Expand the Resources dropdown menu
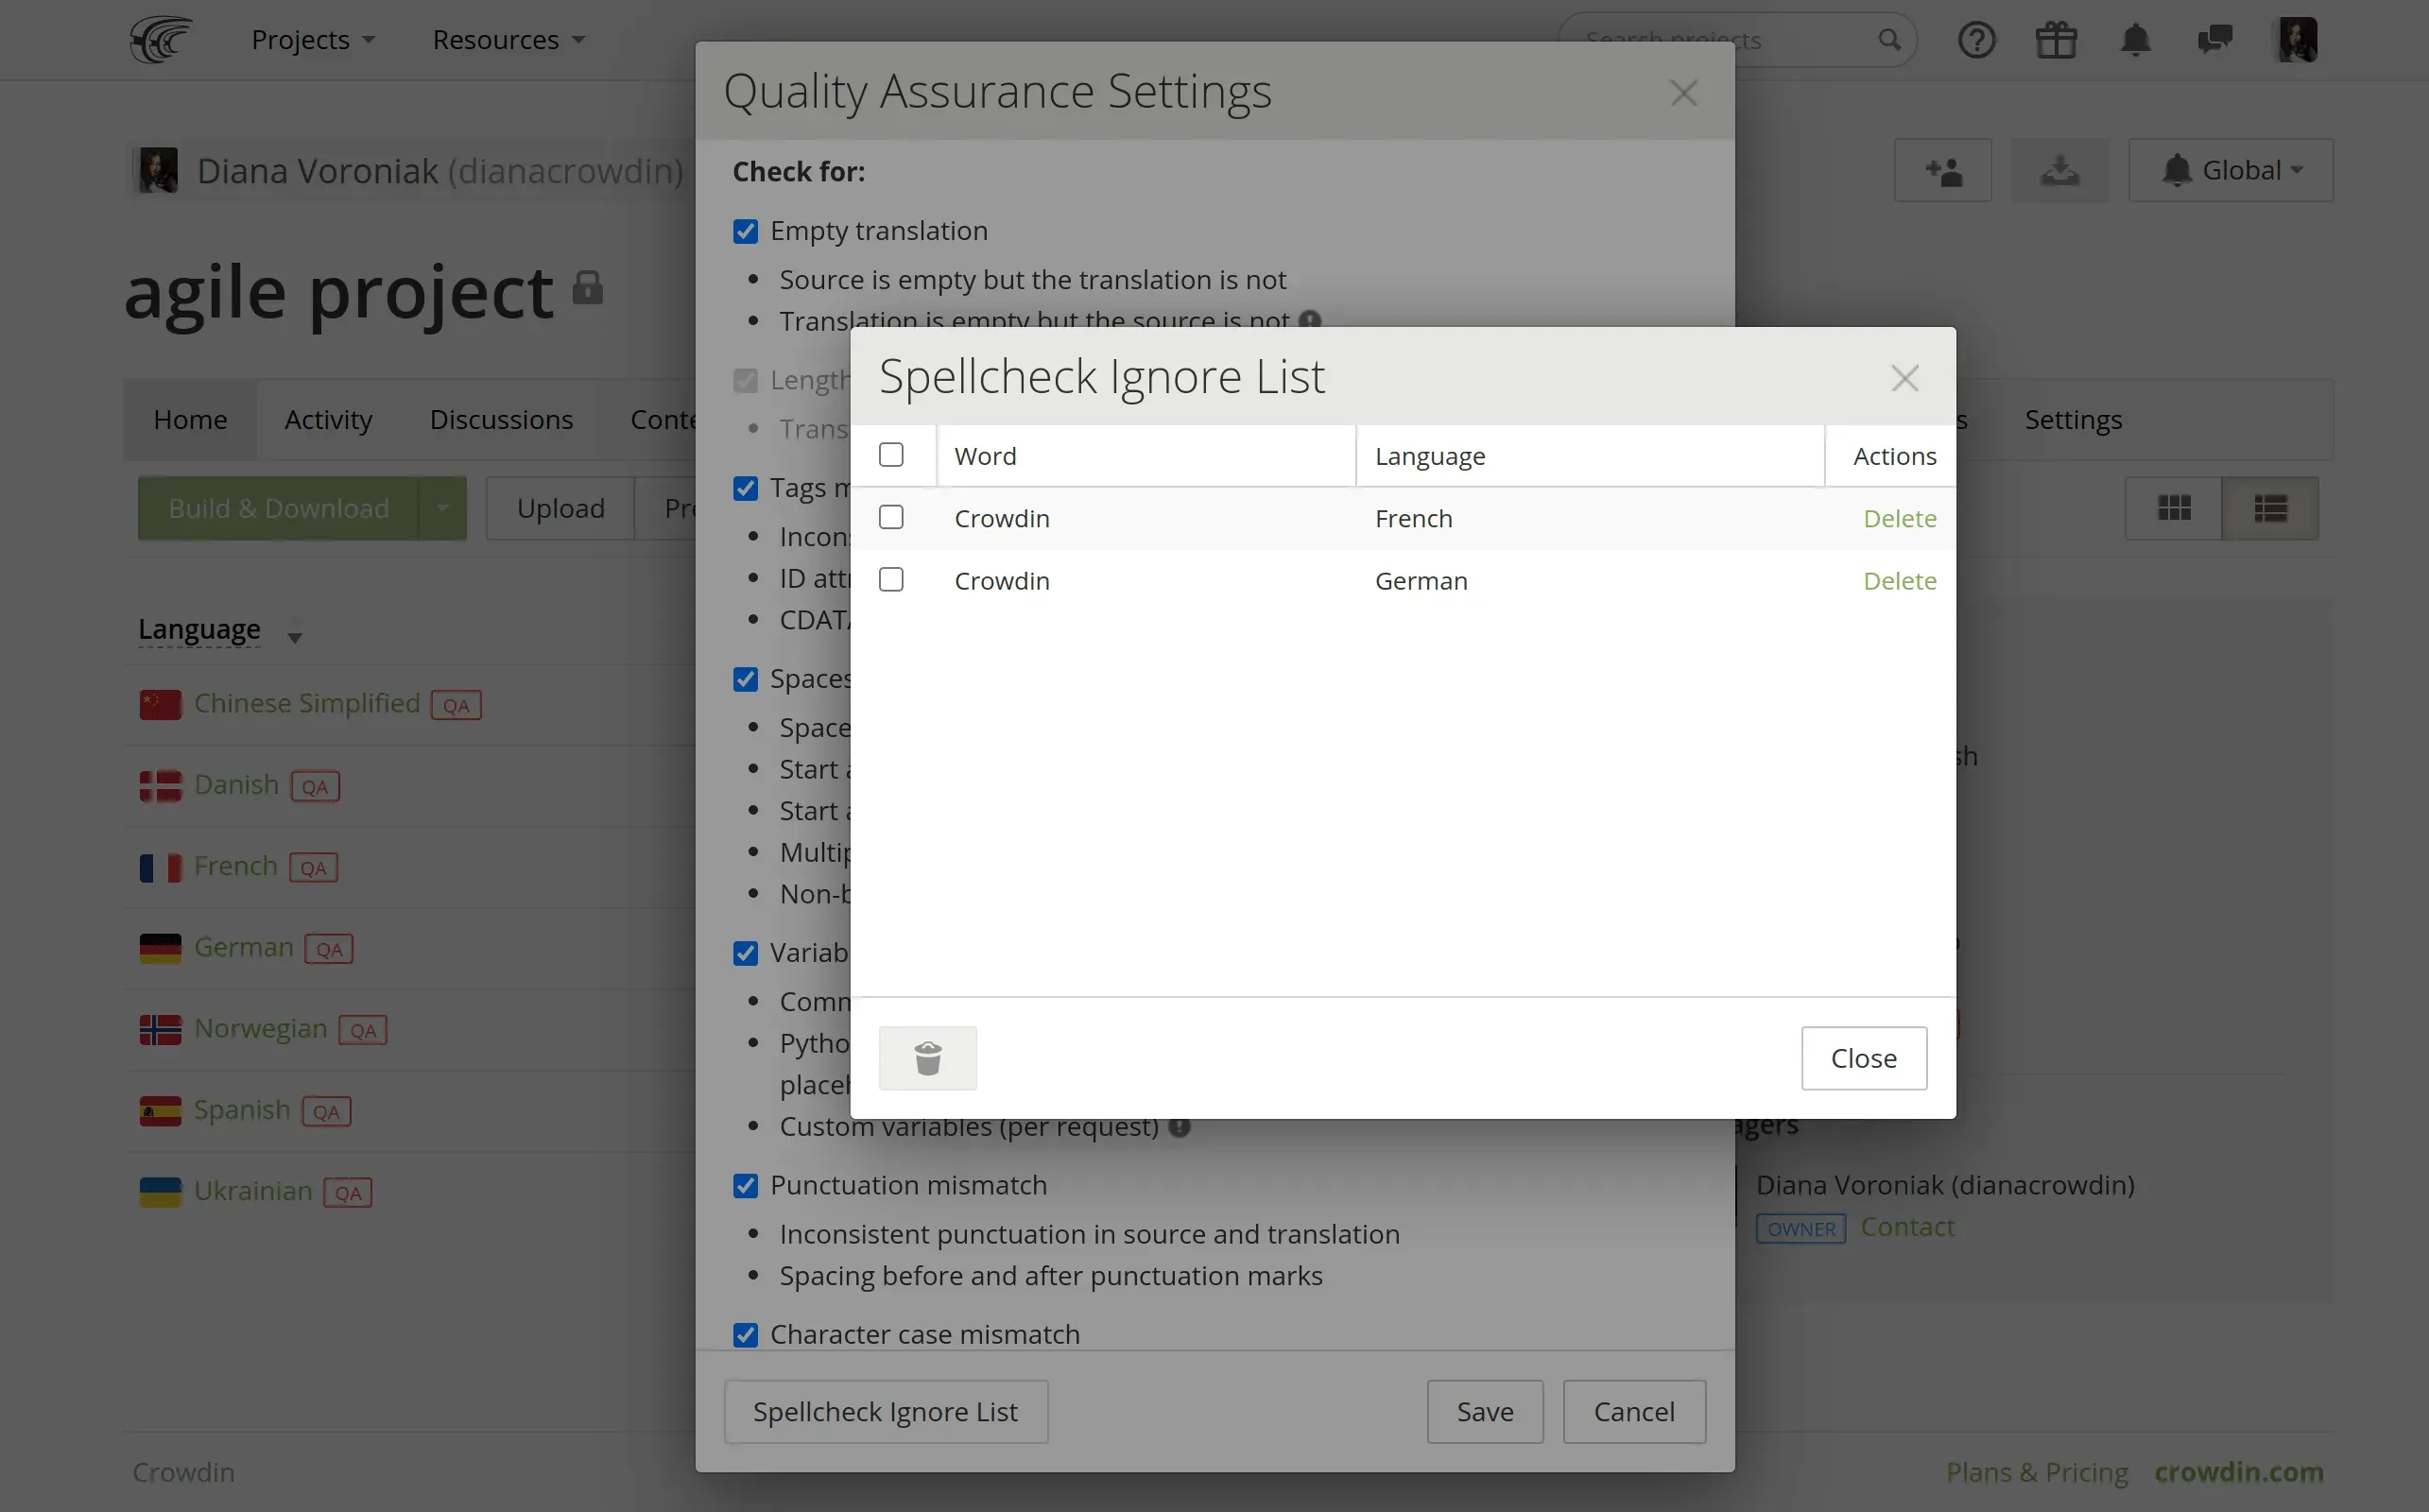 [x=508, y=40]
